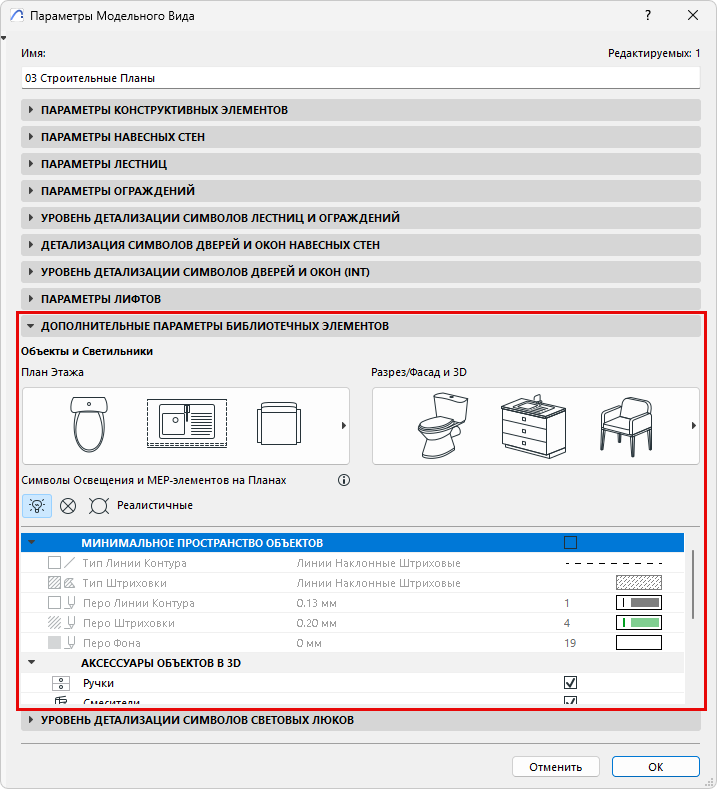Choose the 3D toilet preview

(x=443, y=426)
